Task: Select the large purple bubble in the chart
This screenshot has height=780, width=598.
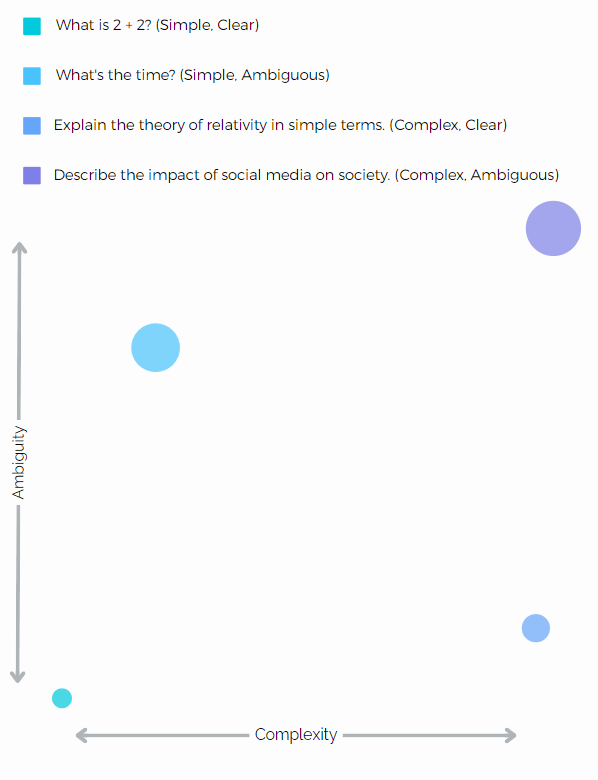Action: [x=553, y=228]
